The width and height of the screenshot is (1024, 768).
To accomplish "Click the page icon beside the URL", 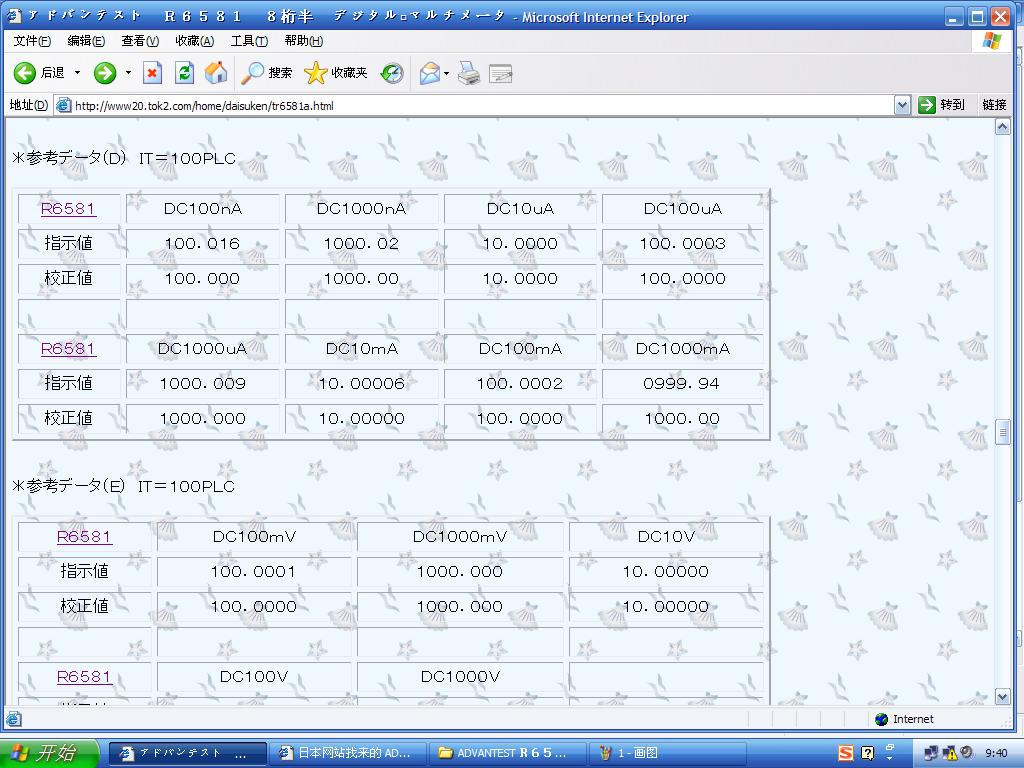I will pos(63,105).
